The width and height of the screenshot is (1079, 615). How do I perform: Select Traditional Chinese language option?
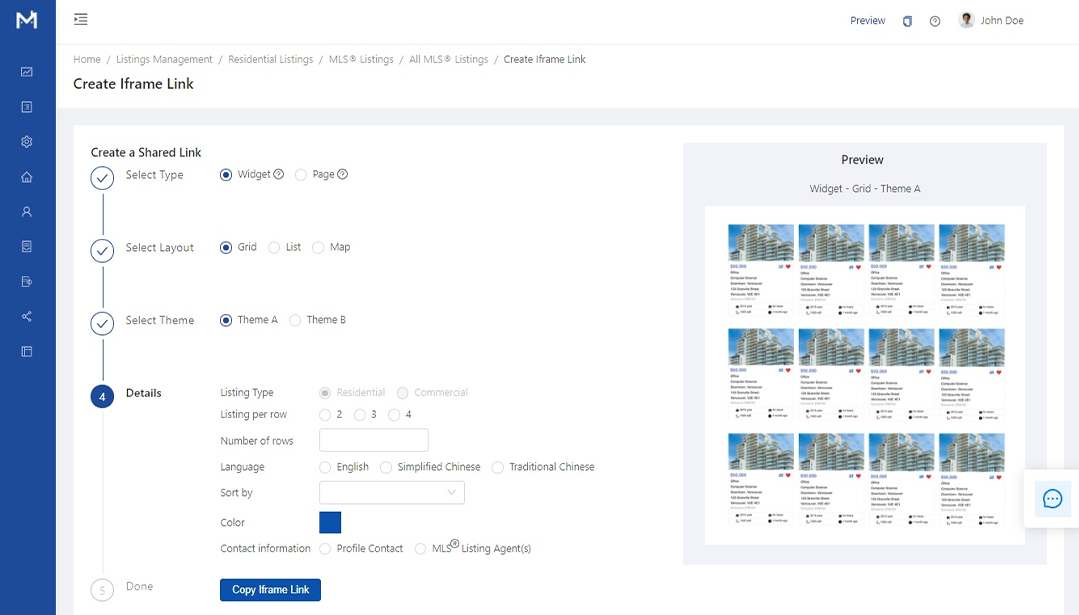[498, 468]
